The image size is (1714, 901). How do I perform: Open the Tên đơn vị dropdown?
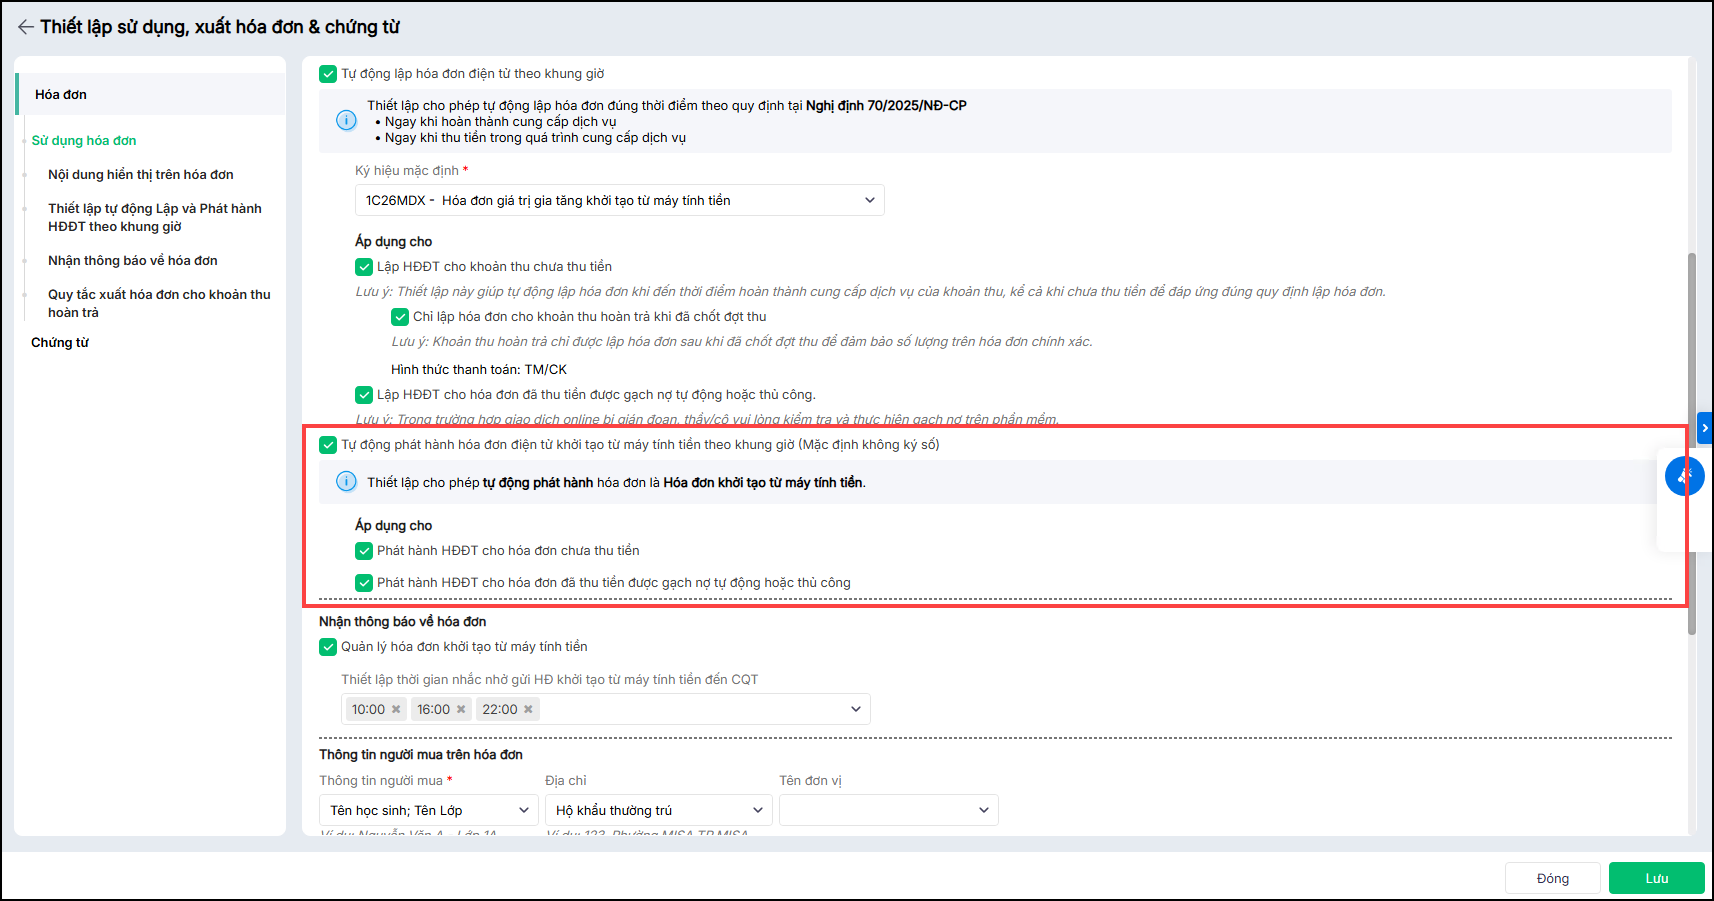[888, 810]
